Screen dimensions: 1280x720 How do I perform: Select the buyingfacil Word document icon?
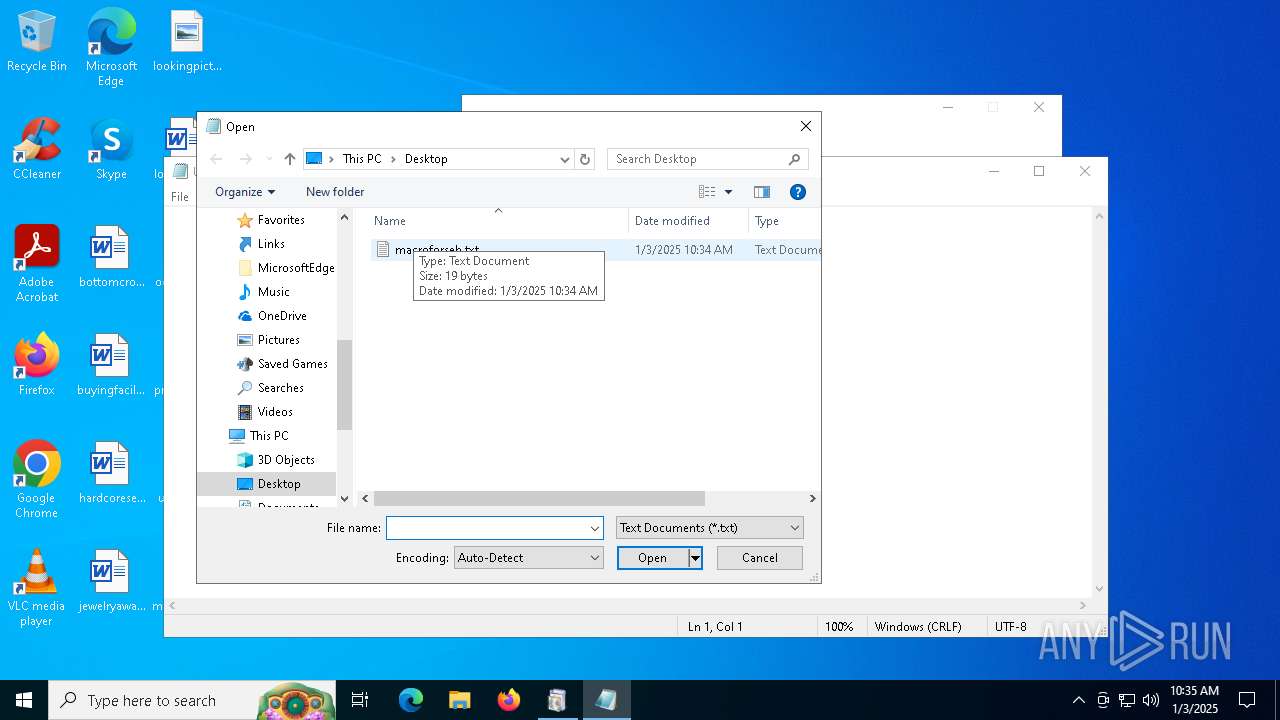[x=111, y=366]
